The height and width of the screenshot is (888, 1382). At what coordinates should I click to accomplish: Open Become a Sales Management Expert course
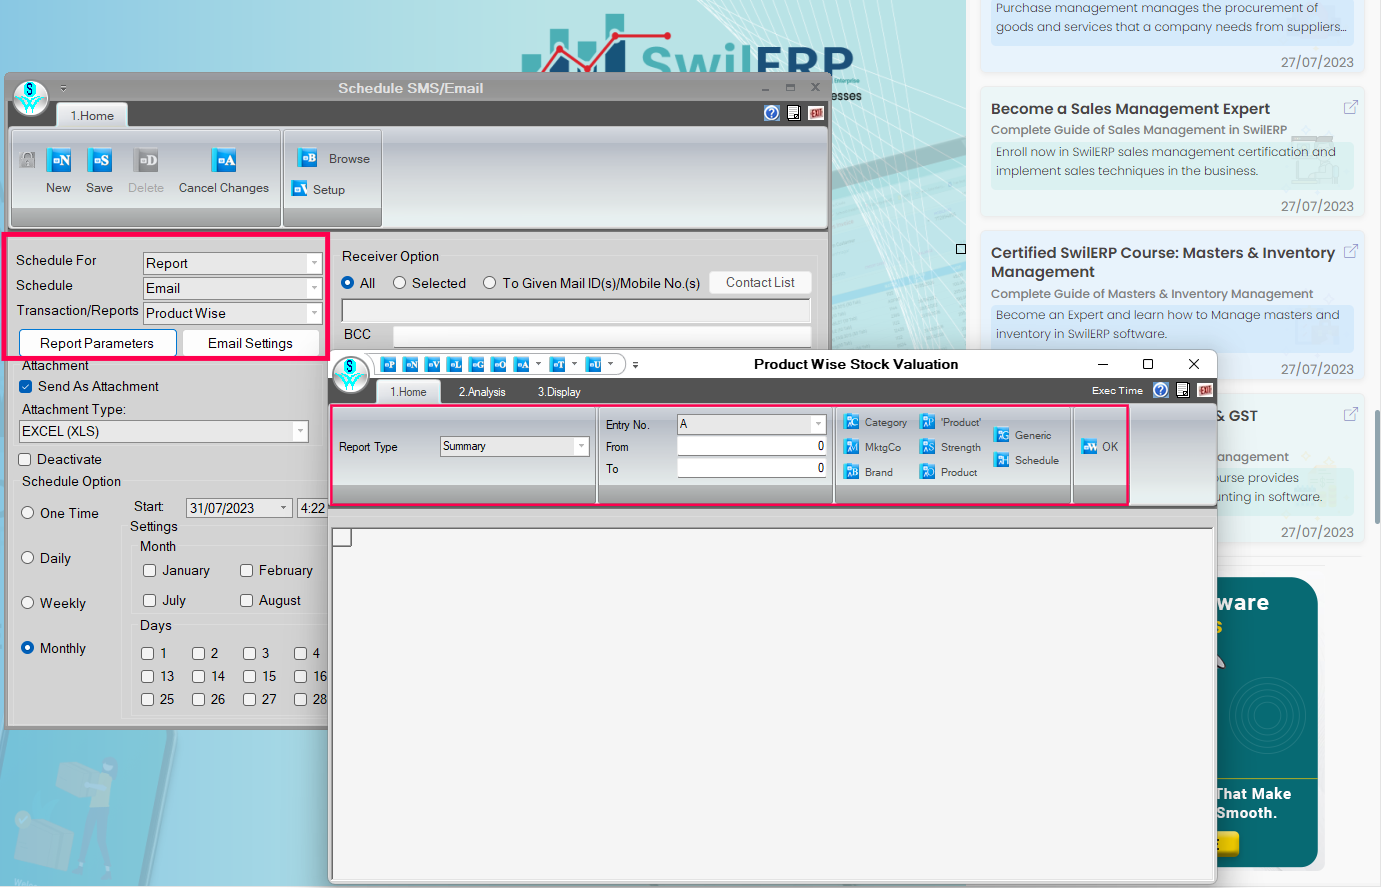1130,109
